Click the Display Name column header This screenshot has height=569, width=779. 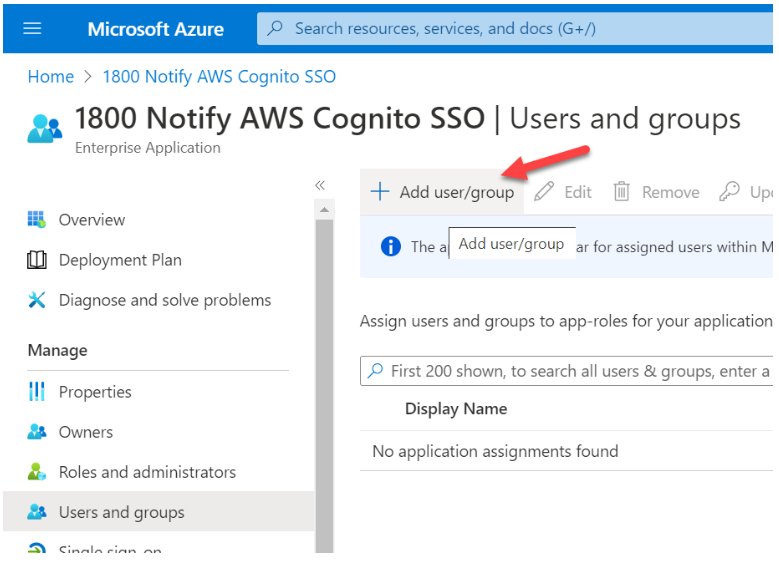pyautogui.click(x=456, y=408)
